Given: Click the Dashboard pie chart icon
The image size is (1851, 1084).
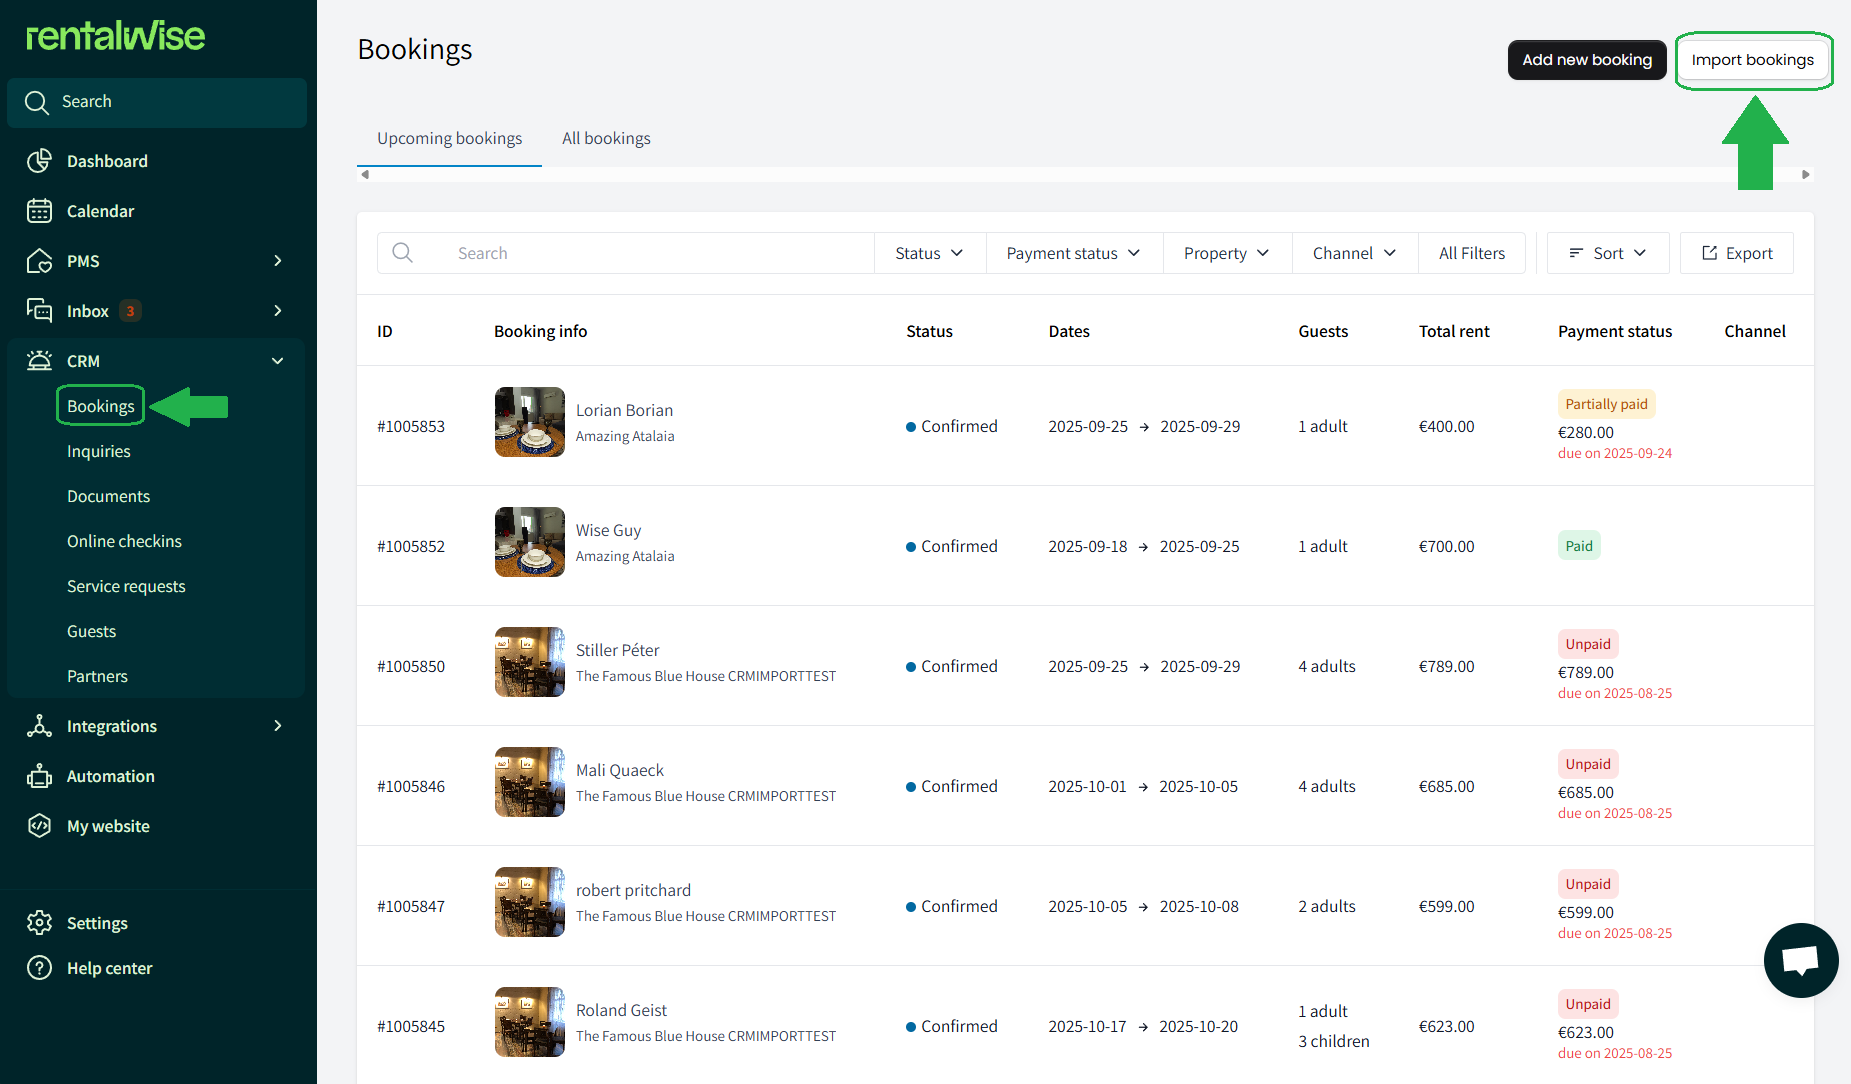Looking at the screenshot, I should (x=39, y=161).
